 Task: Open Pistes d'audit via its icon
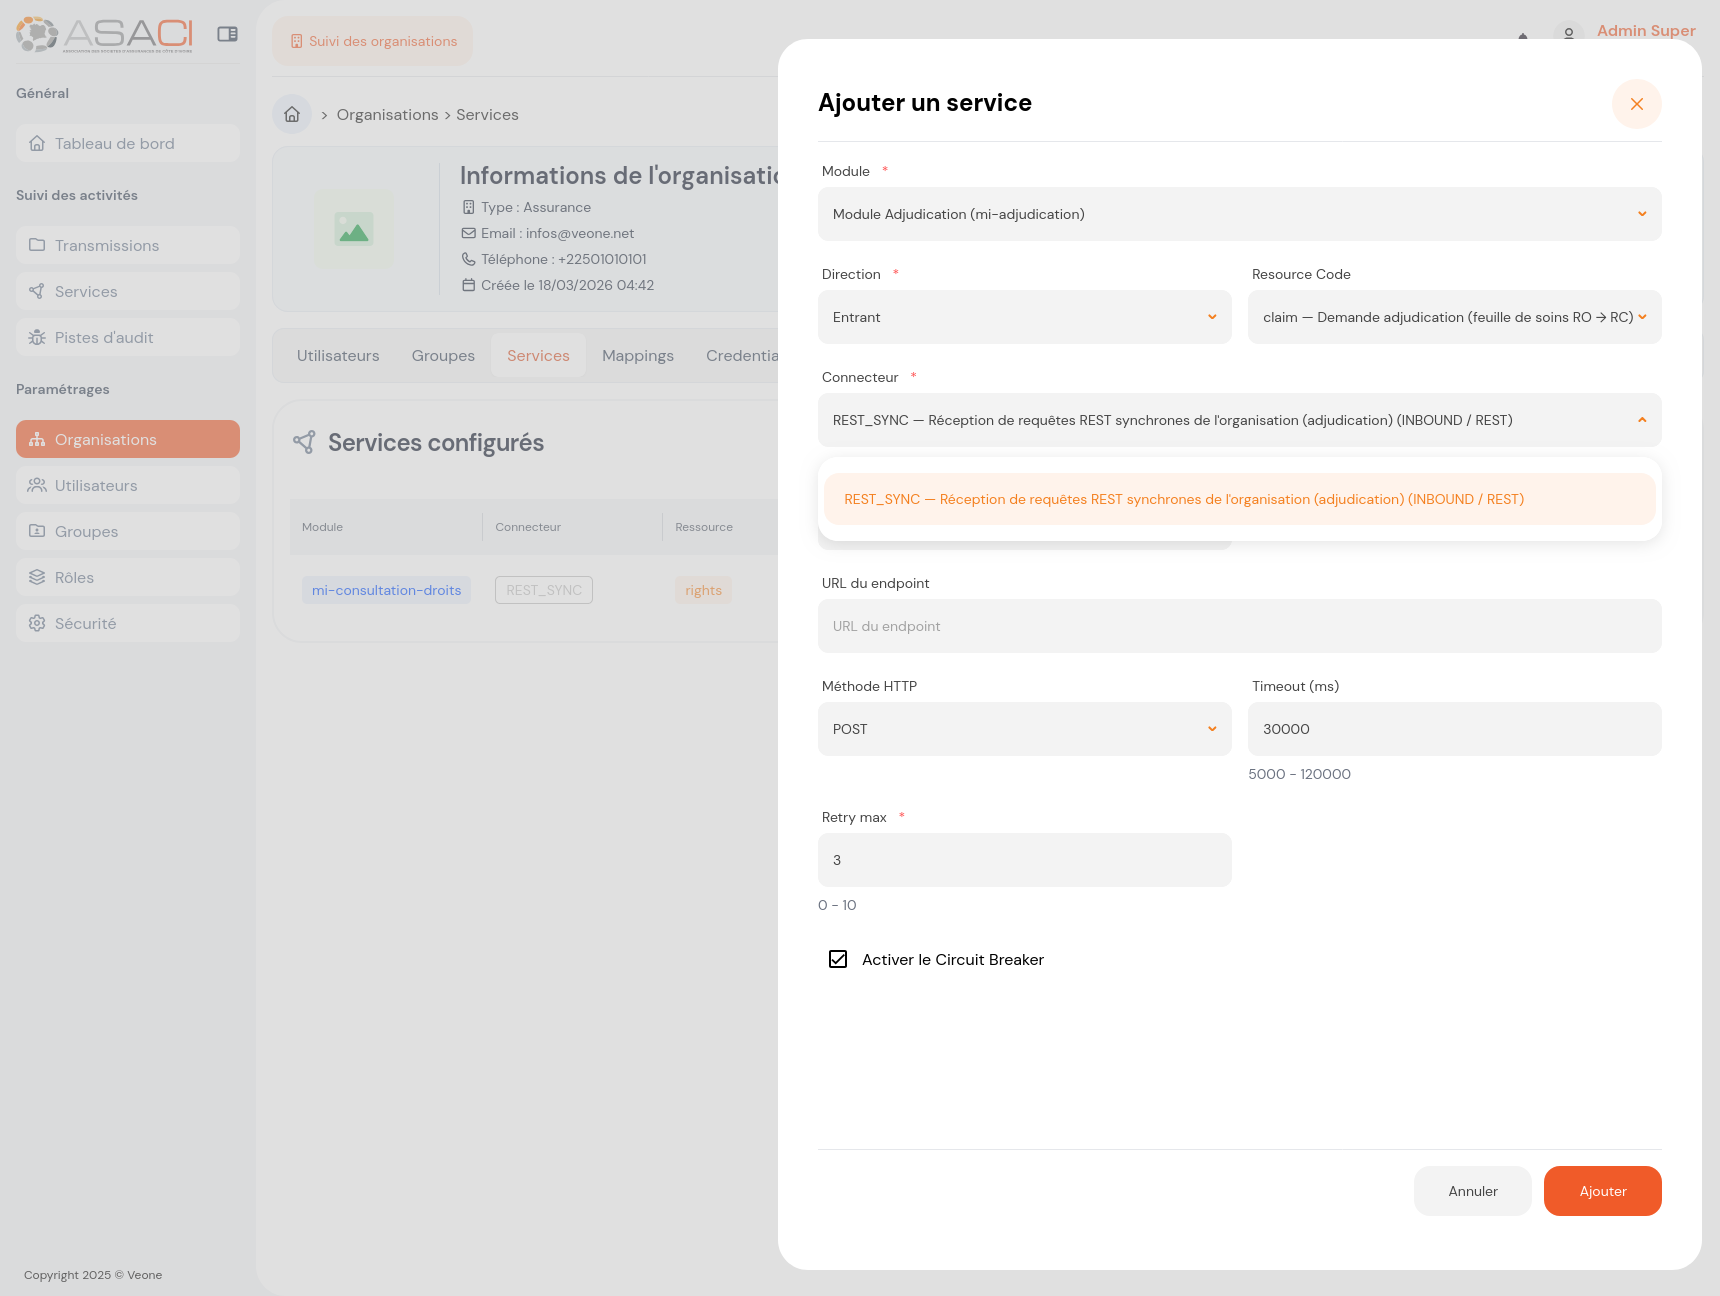tap(37, 337)
